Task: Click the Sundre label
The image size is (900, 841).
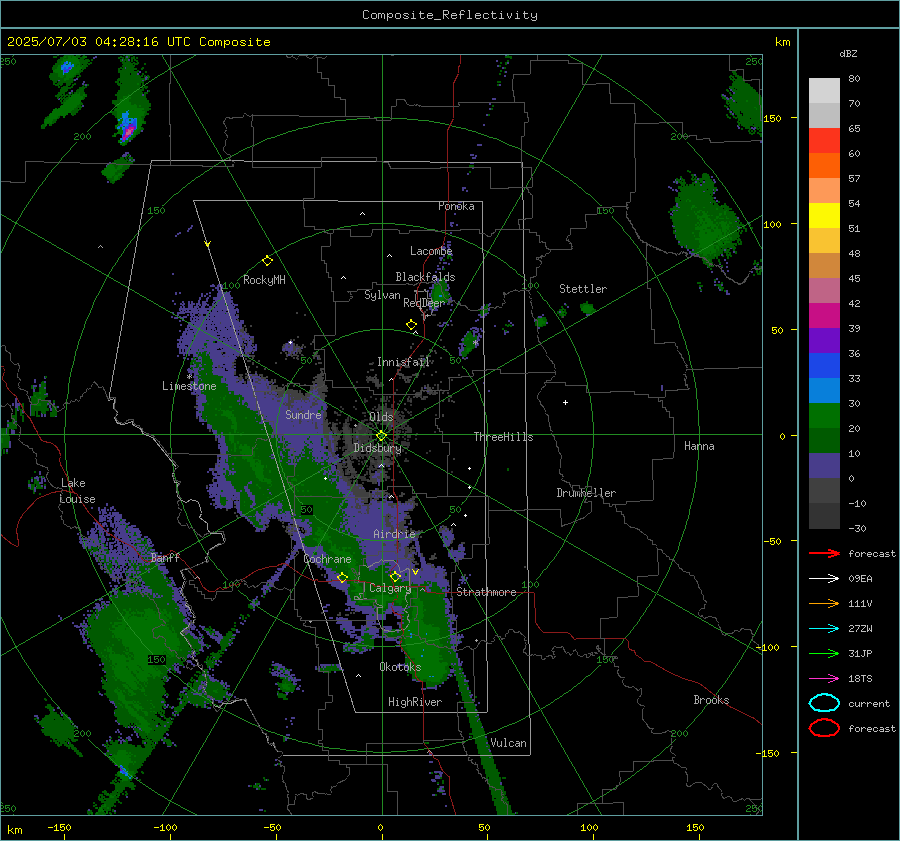Action: [304, 414]
